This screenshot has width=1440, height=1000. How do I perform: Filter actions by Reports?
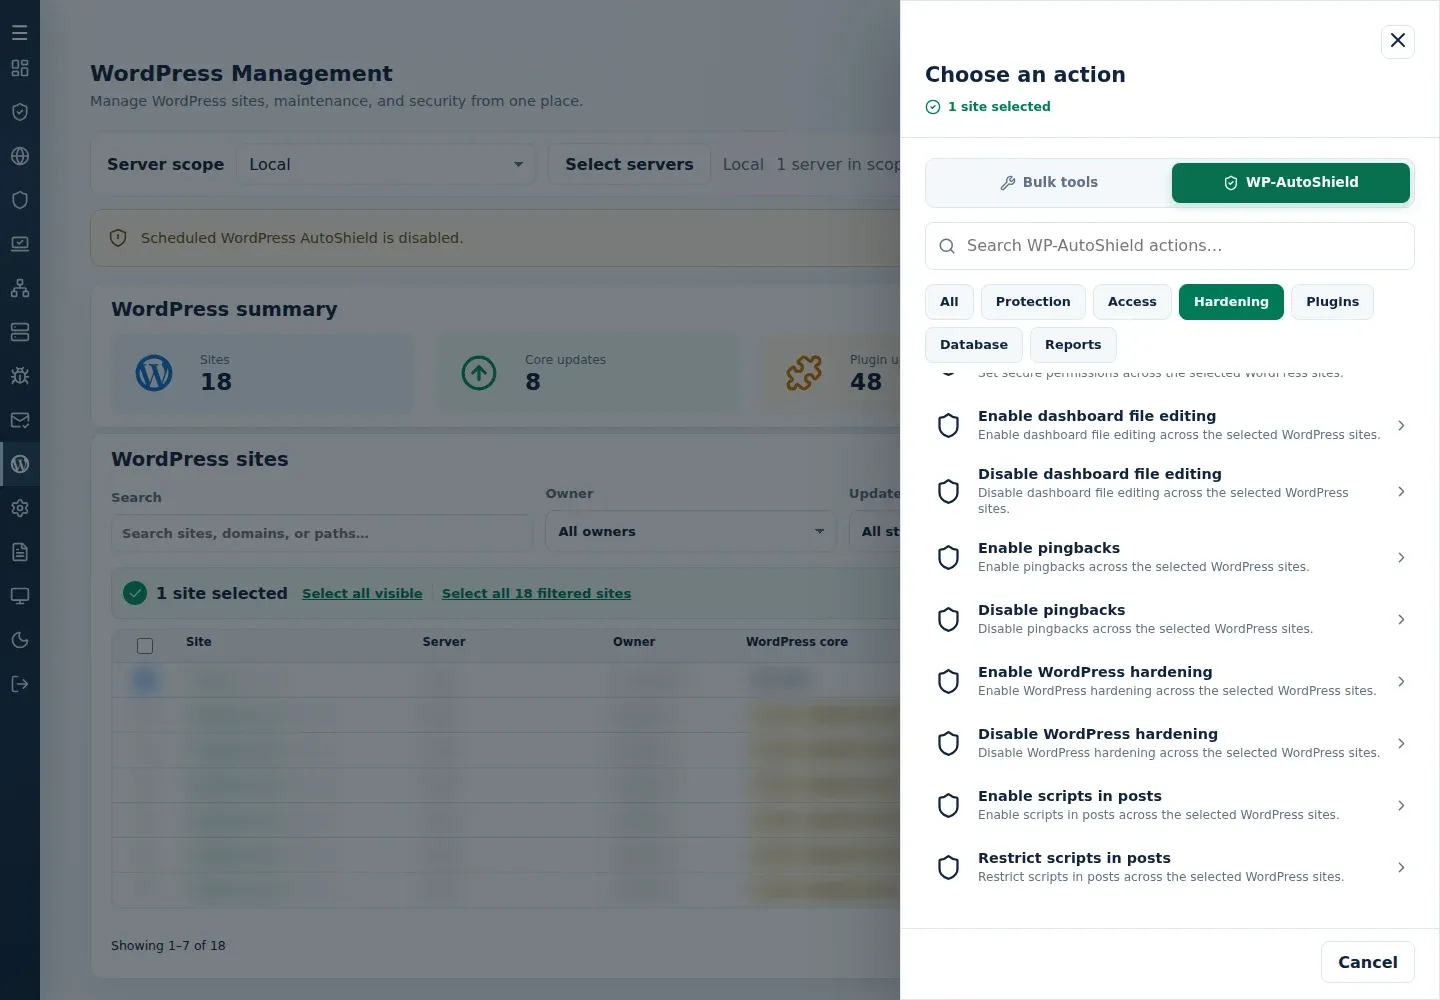click(x=1073, y=345)
